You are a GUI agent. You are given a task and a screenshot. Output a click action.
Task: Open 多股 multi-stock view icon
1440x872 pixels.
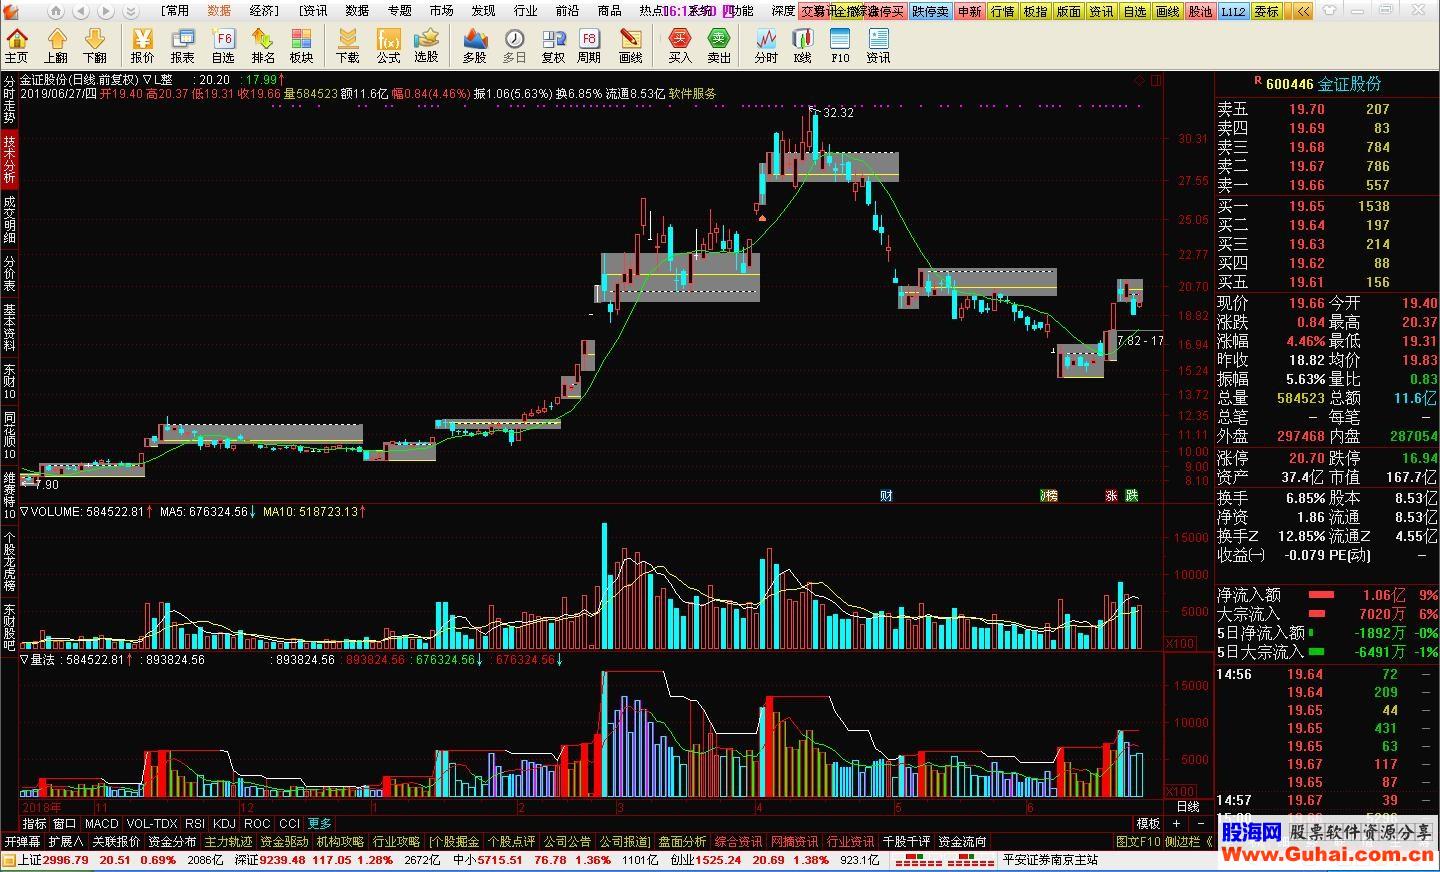point(475,45)
